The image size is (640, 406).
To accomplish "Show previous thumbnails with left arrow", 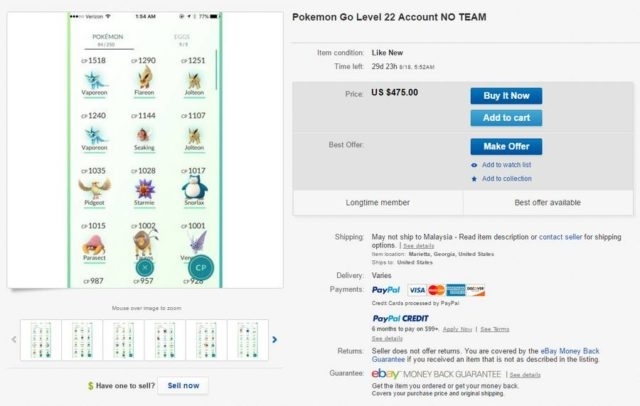I will (13, 340).
